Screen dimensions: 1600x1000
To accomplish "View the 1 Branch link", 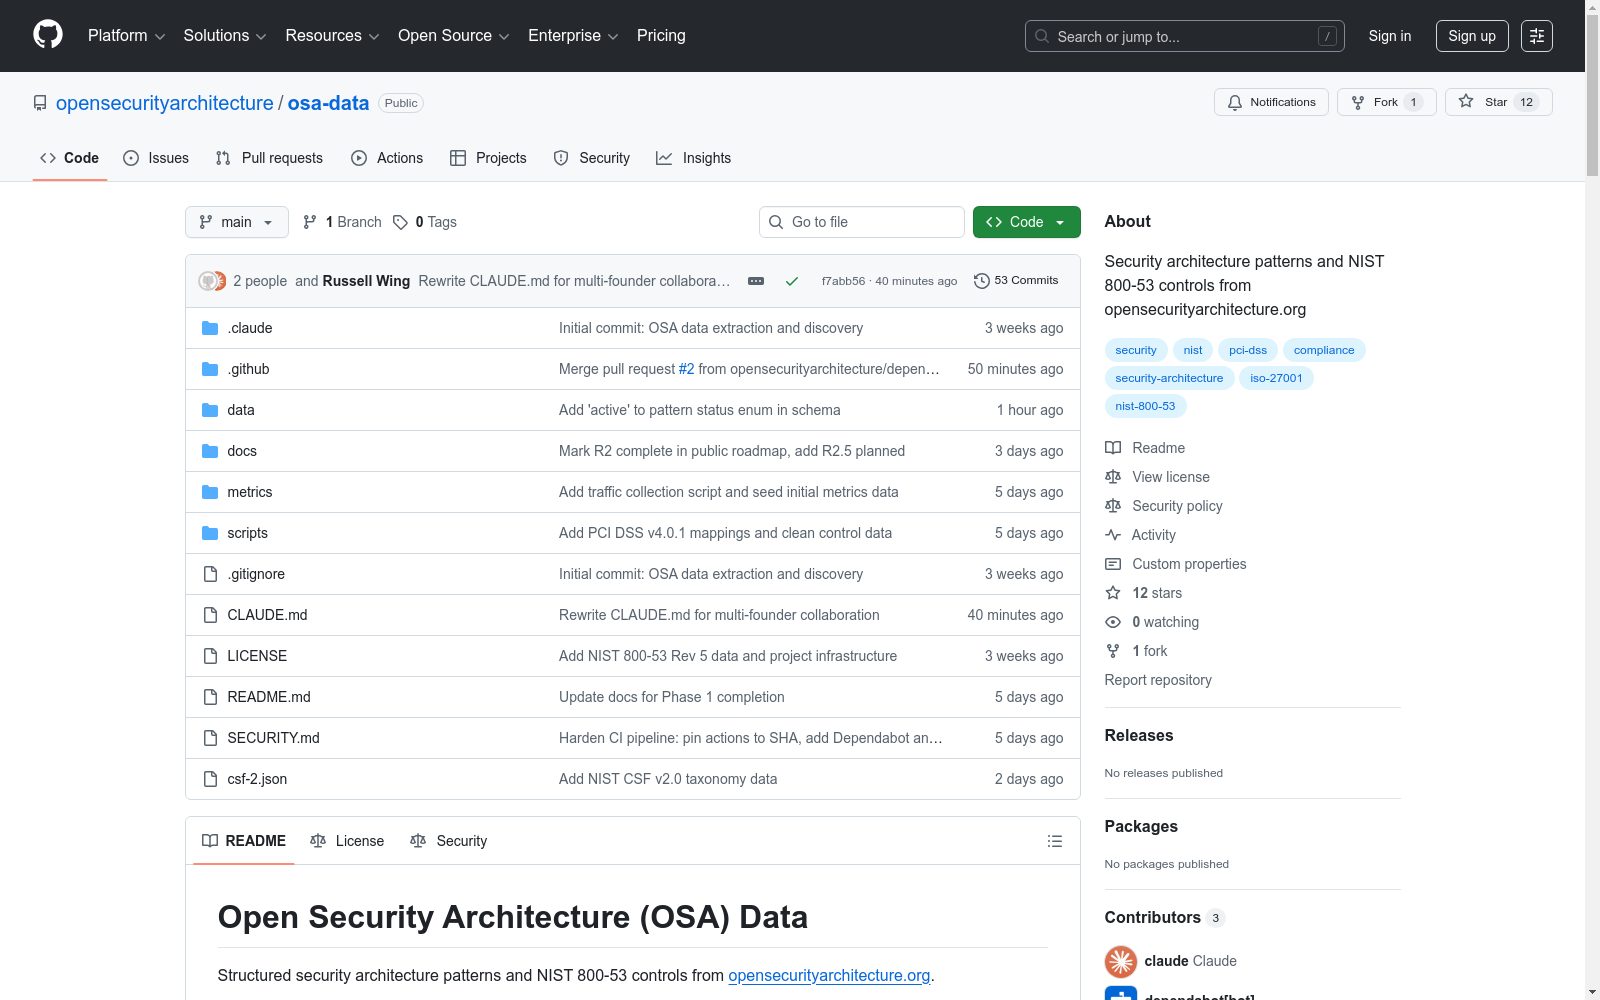I will pyautogui.click(x=342, y=222).
